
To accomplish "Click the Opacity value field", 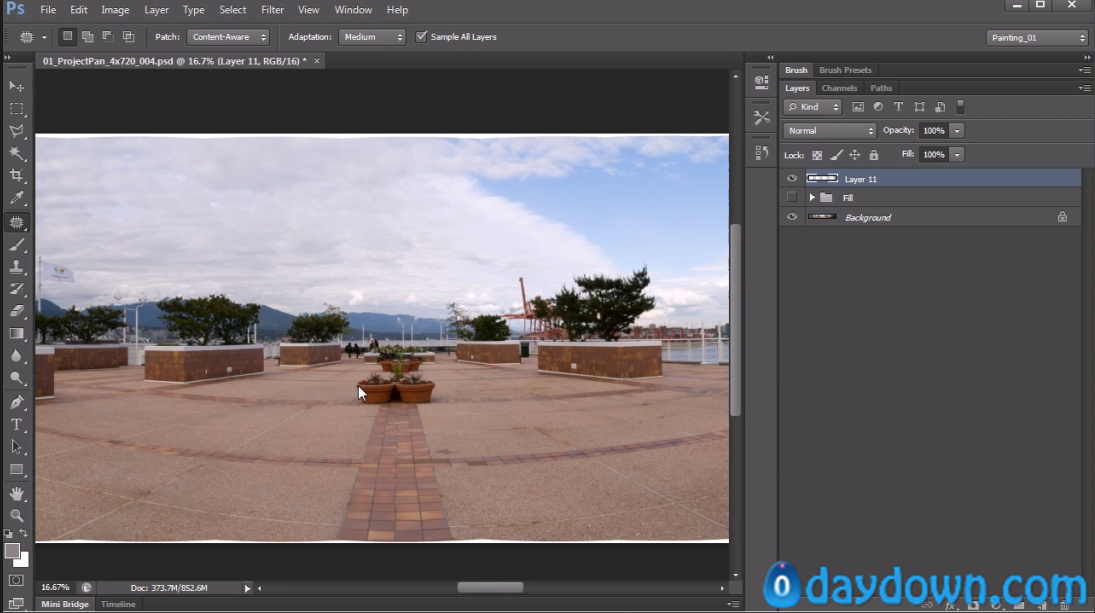I will [x=932, y=131].
